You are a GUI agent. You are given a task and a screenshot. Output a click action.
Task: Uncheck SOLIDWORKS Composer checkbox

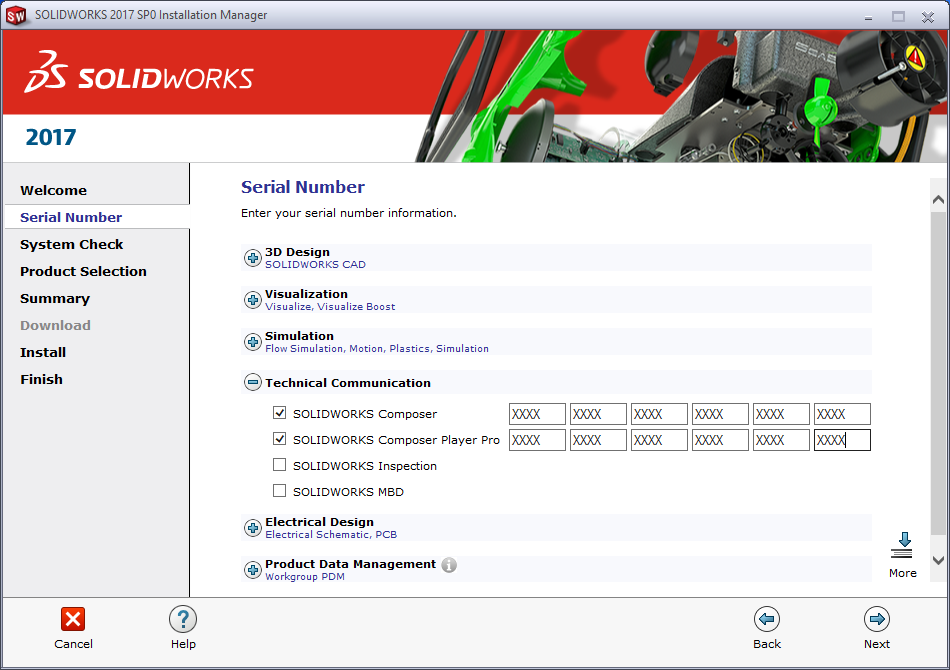(279, 413)
